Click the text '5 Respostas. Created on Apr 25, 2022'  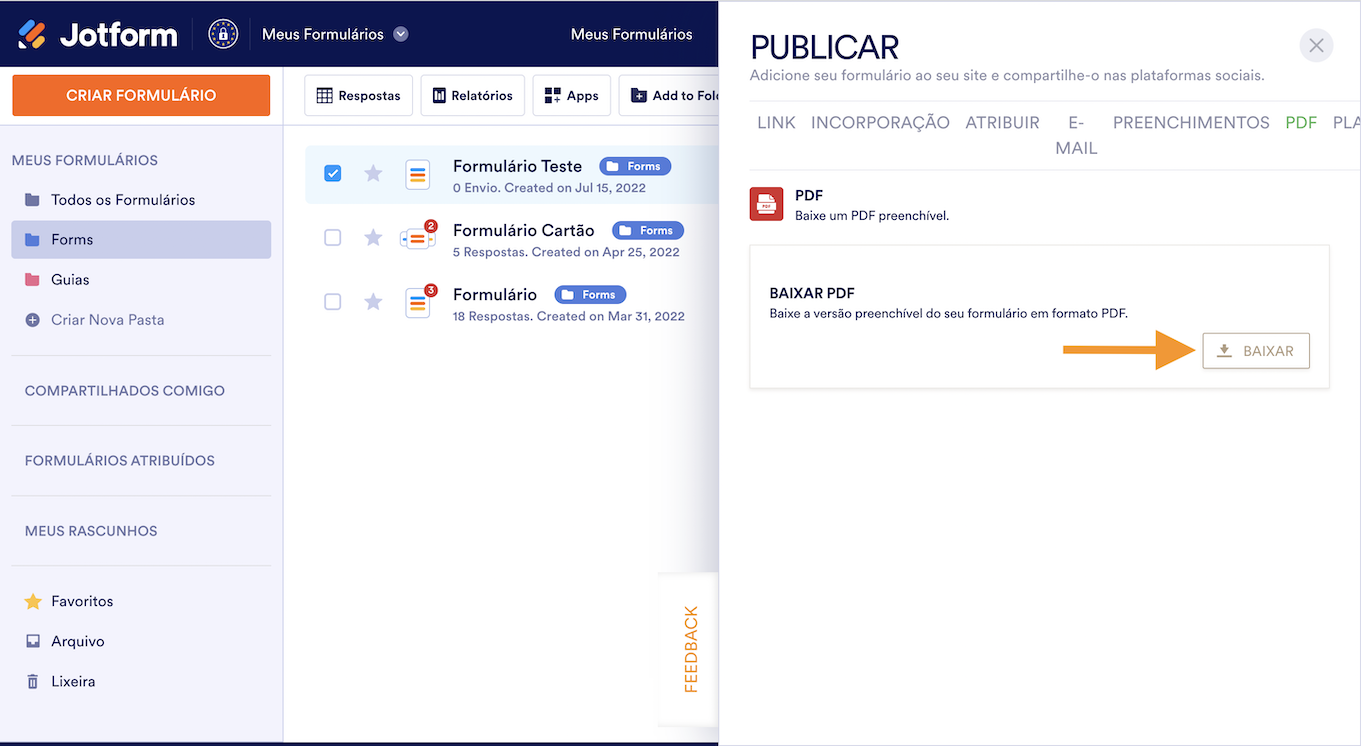click(566, 252)
